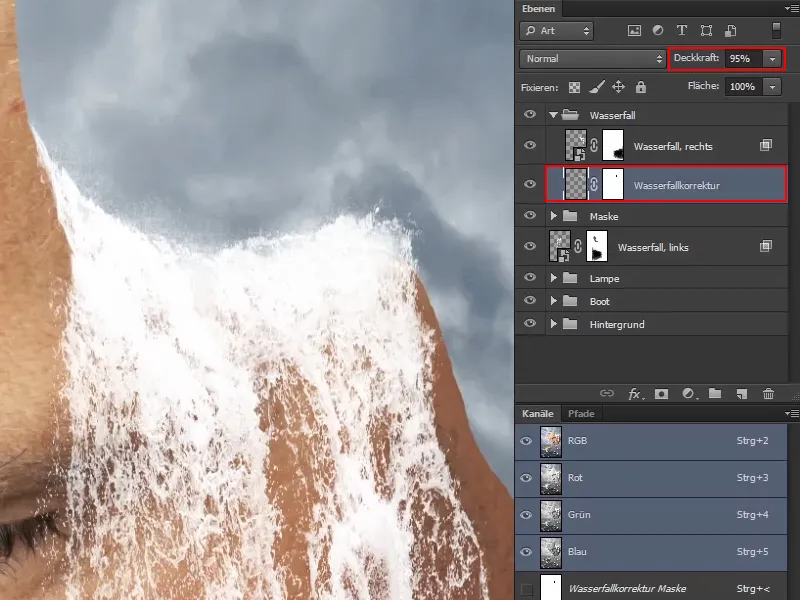Open the fx layer style menu
The image size is (800, 600).
pyautogui.click(x=635, y=393)
